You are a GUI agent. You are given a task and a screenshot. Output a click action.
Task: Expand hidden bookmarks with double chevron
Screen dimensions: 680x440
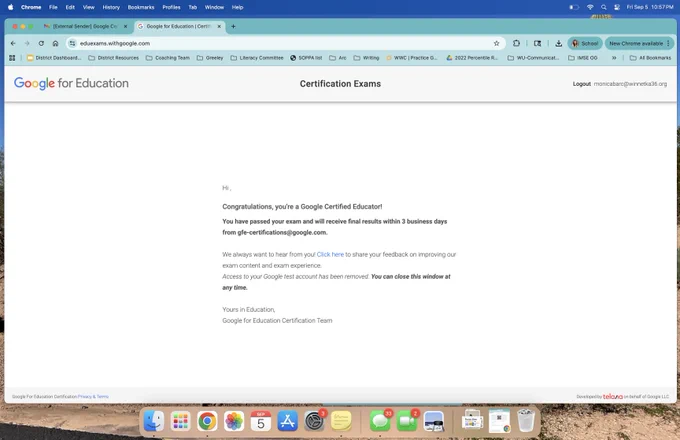pyautogui.click(x=614, y=58)
